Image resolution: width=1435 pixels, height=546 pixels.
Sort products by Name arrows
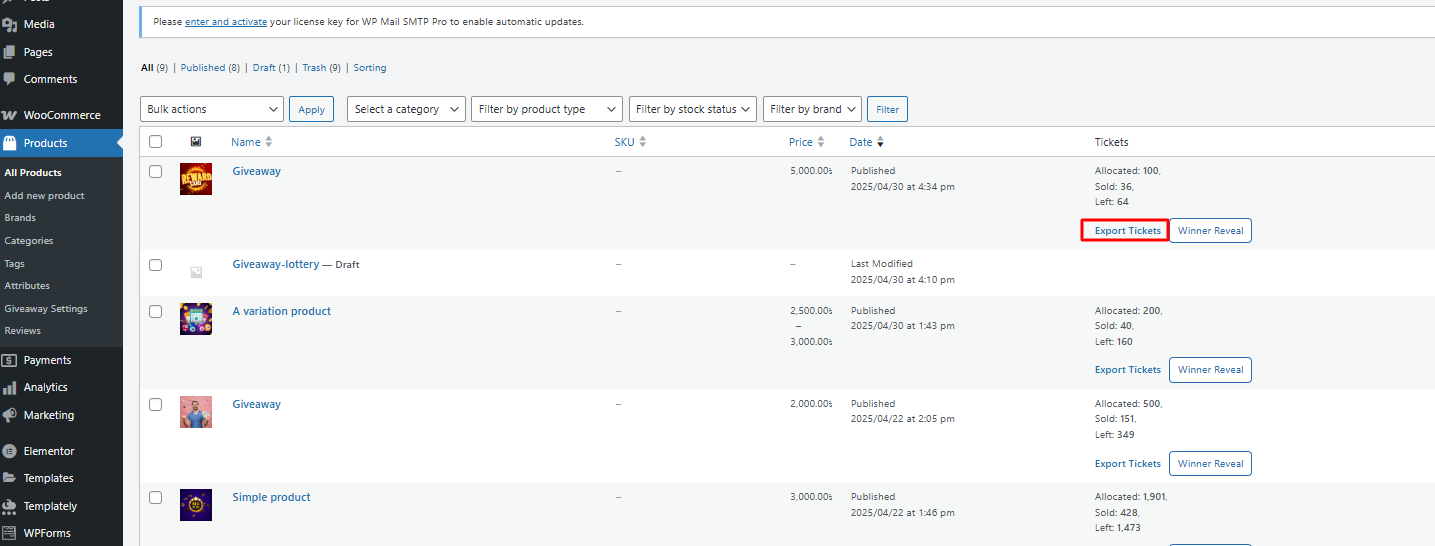pyautogui.click(x=268, y=142)
